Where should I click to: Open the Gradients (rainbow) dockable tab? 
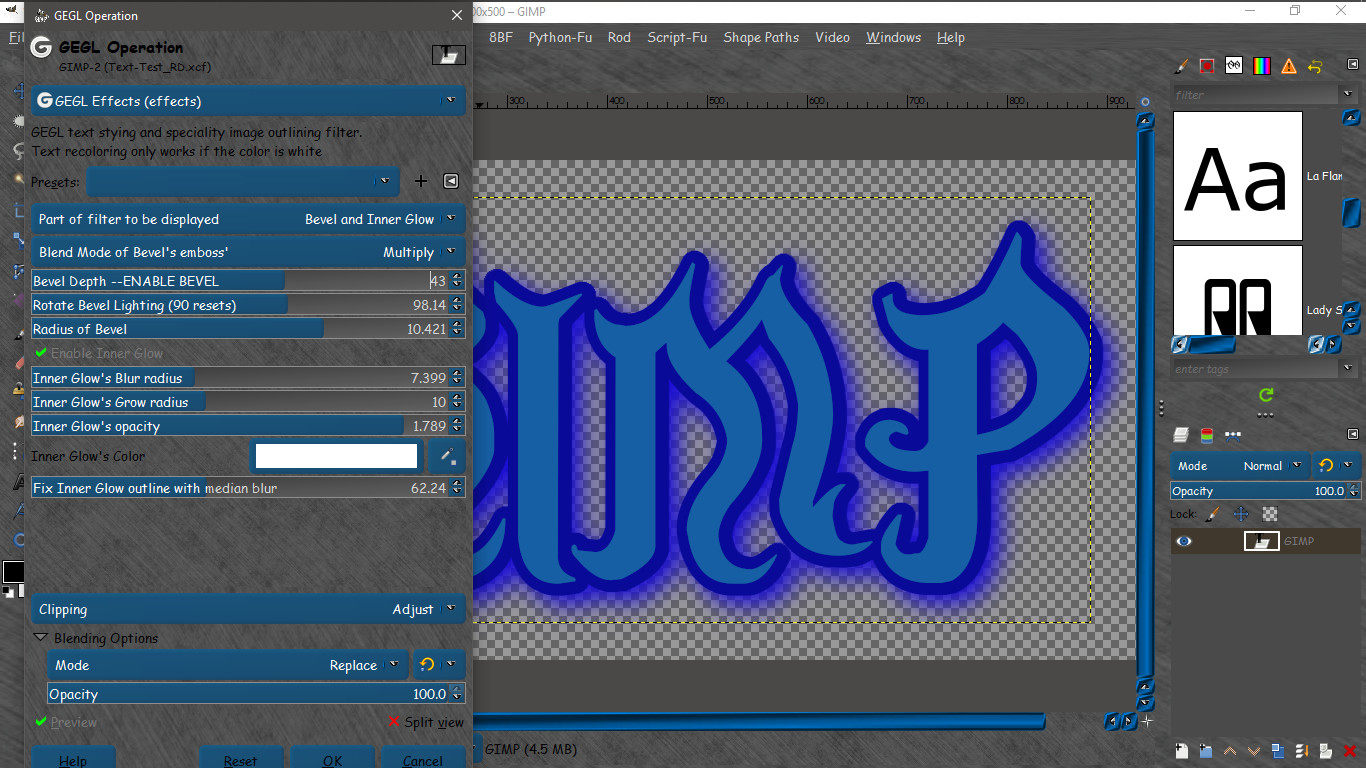click(1262, 66)
